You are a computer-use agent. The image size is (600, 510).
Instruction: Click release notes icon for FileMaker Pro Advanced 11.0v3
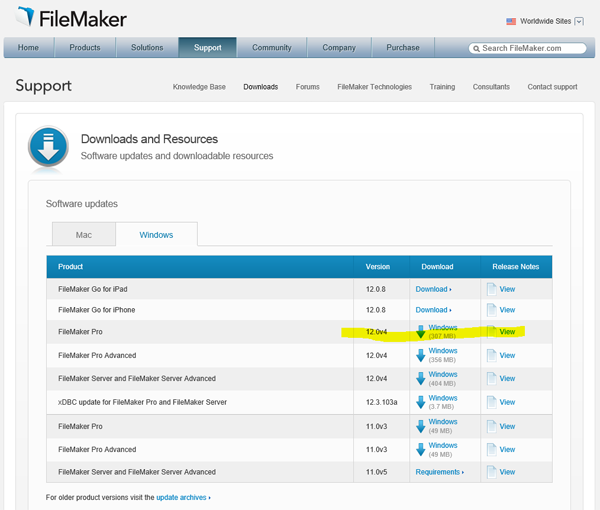pyautogui.click(x=491, y=449)
